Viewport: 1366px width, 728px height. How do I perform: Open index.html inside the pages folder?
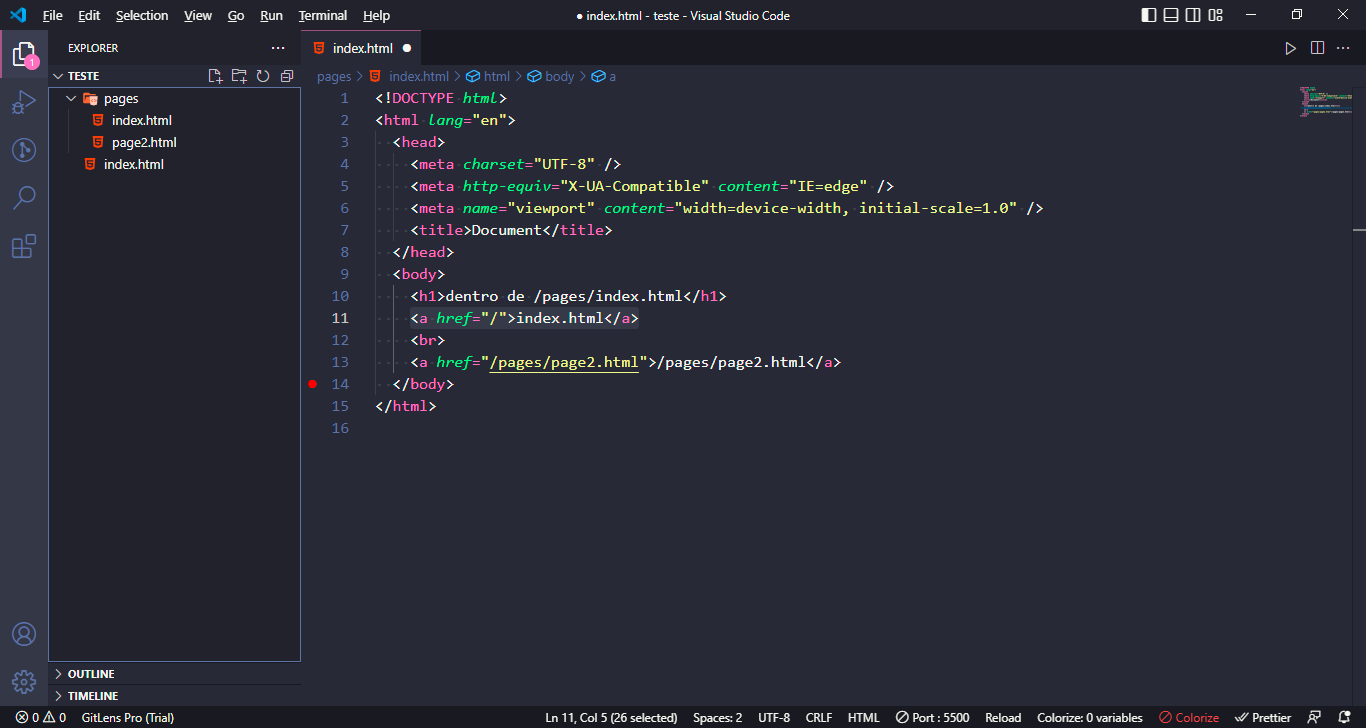click(x=142, y=120)
